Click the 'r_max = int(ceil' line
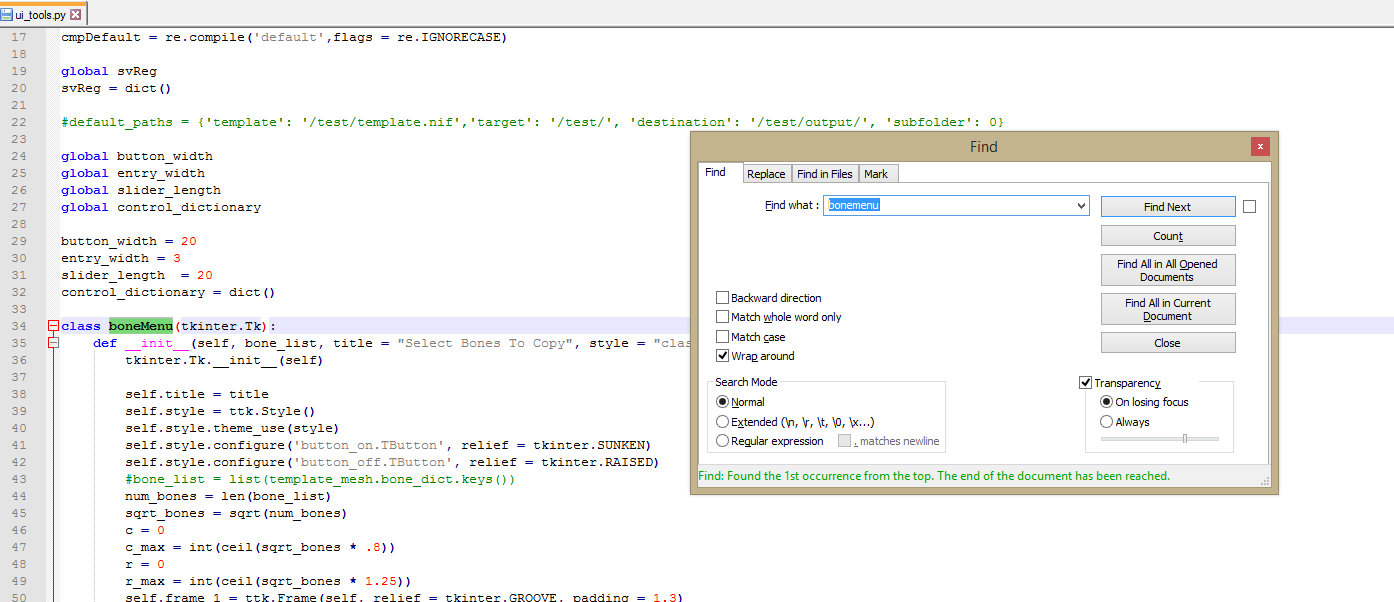Image resolution: width=1394 pixels, height=602 pixels. [268, 581]
